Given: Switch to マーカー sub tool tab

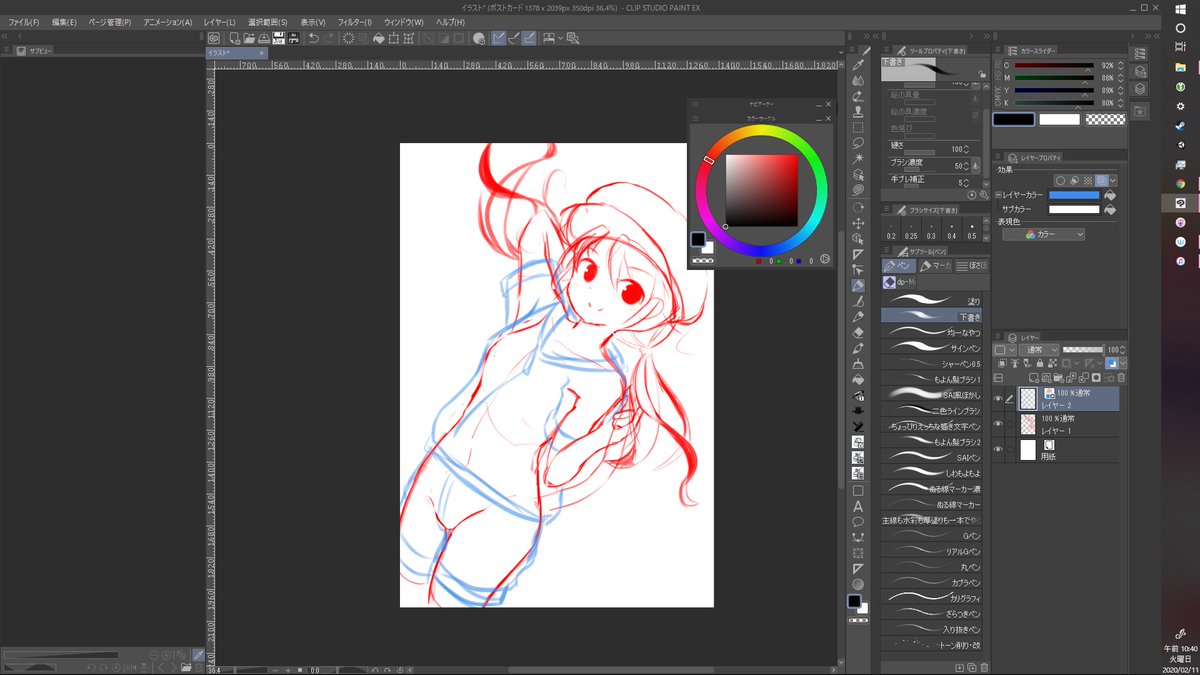Looking at the screenshot, I should [936, 266].
